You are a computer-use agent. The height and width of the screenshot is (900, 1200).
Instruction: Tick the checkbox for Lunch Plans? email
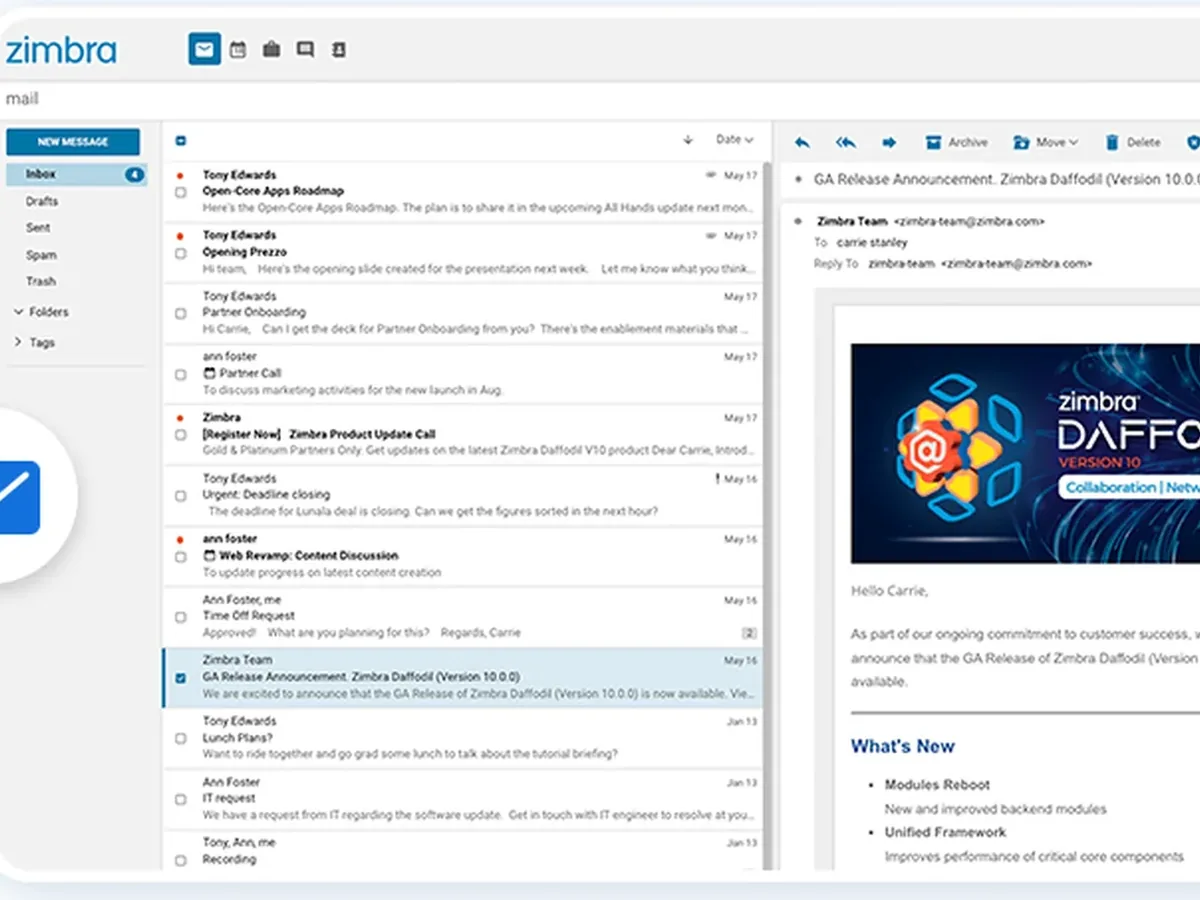click(181, 738)
